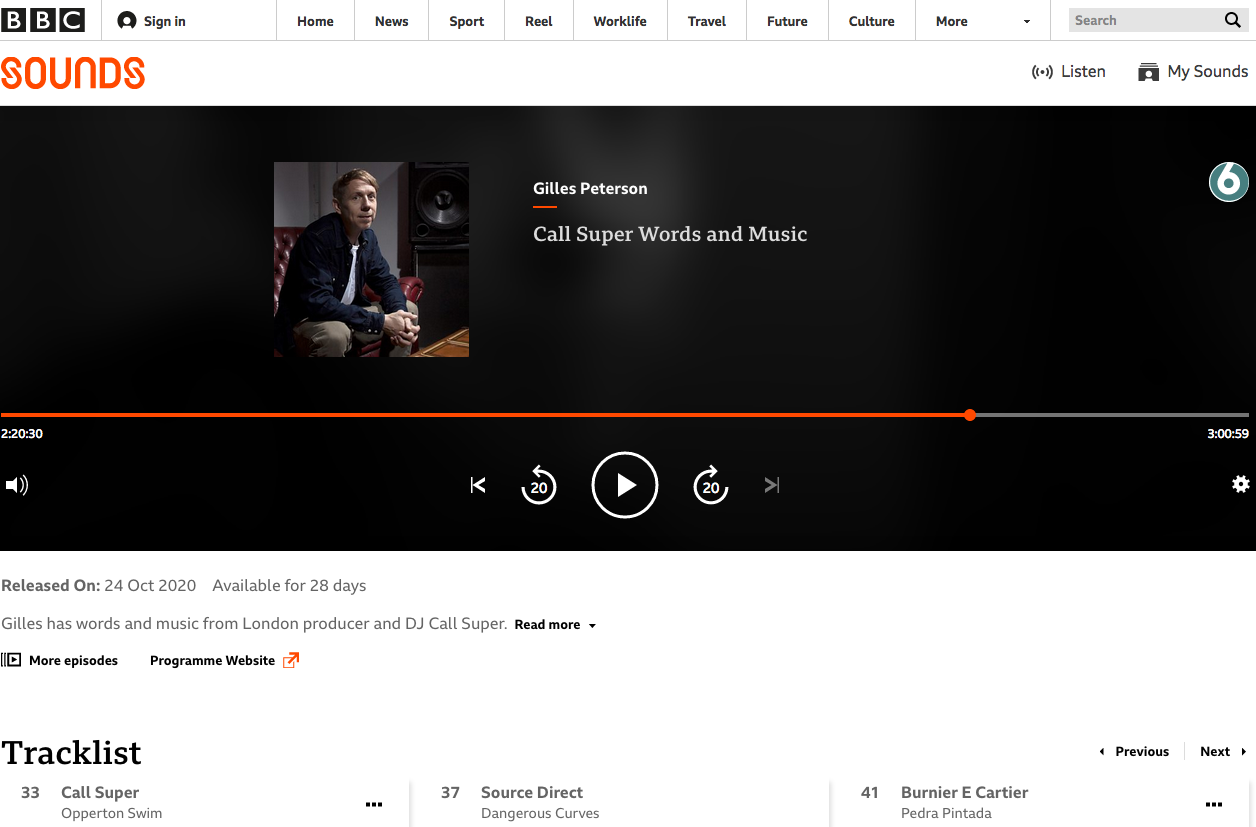Open the Reel section
Viewport: 1256px width, 827px height.
click(538, 21)
